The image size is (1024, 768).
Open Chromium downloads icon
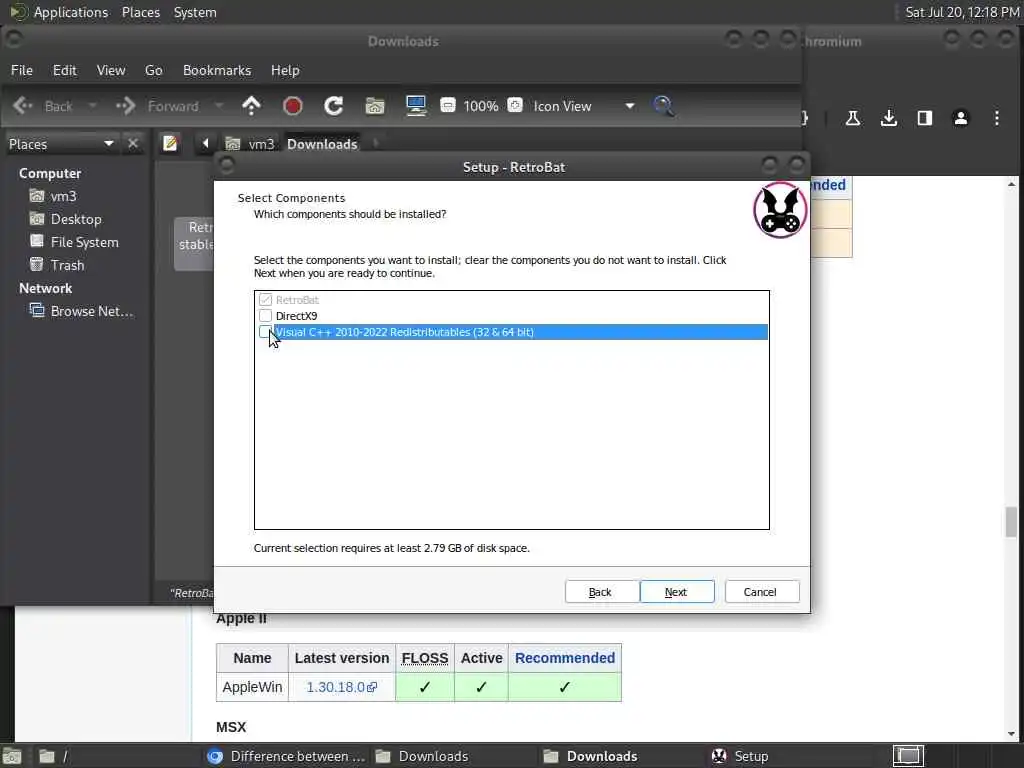pos(889,118)
